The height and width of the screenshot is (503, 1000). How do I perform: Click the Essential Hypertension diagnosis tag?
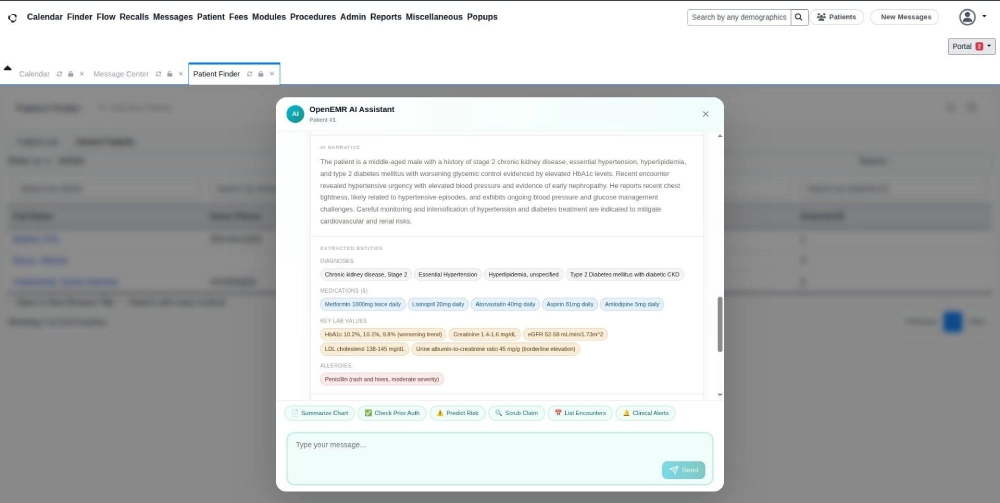click(448, 275)
